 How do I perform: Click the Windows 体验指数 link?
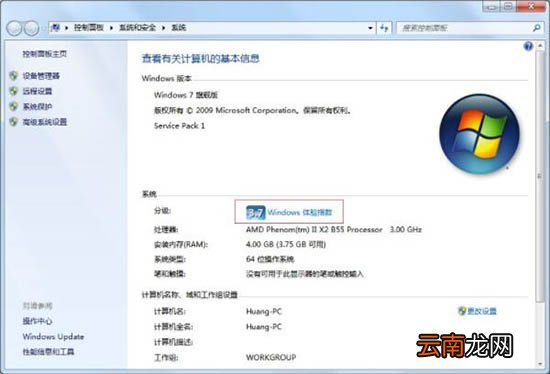coord(300,212)
